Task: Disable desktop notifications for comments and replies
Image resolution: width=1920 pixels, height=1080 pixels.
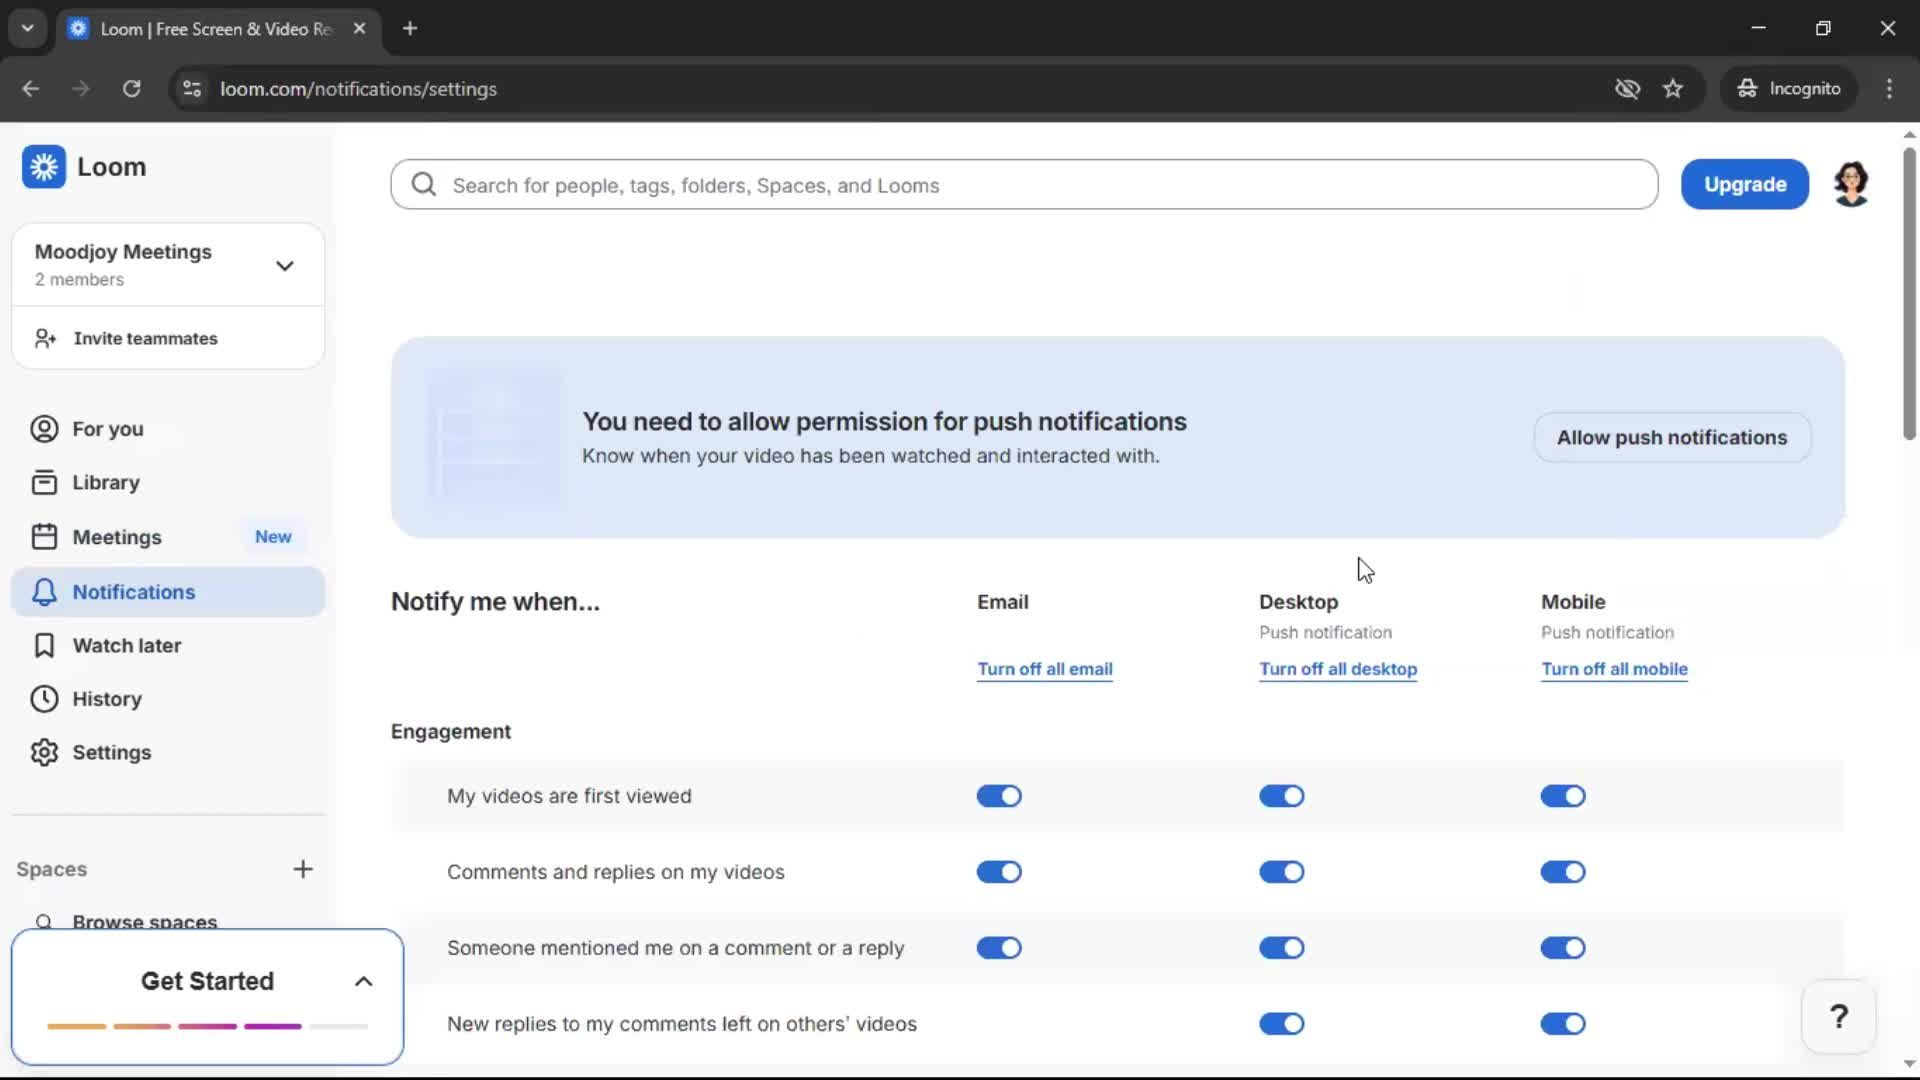Action: 1281,872
